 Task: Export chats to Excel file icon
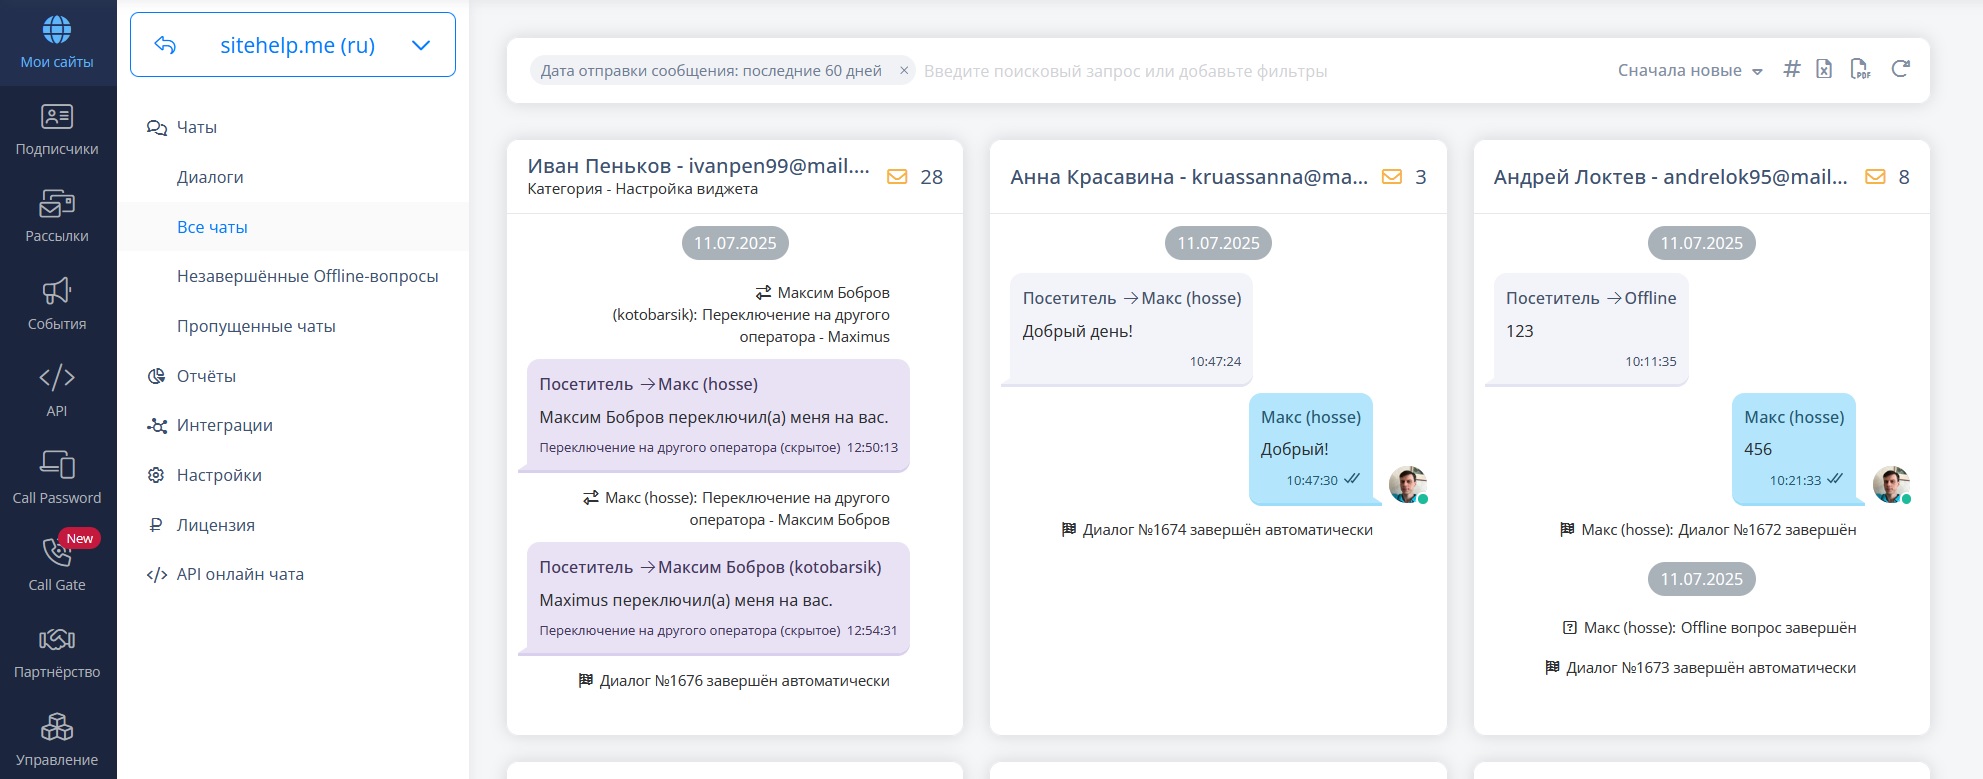pos(1824,69)
